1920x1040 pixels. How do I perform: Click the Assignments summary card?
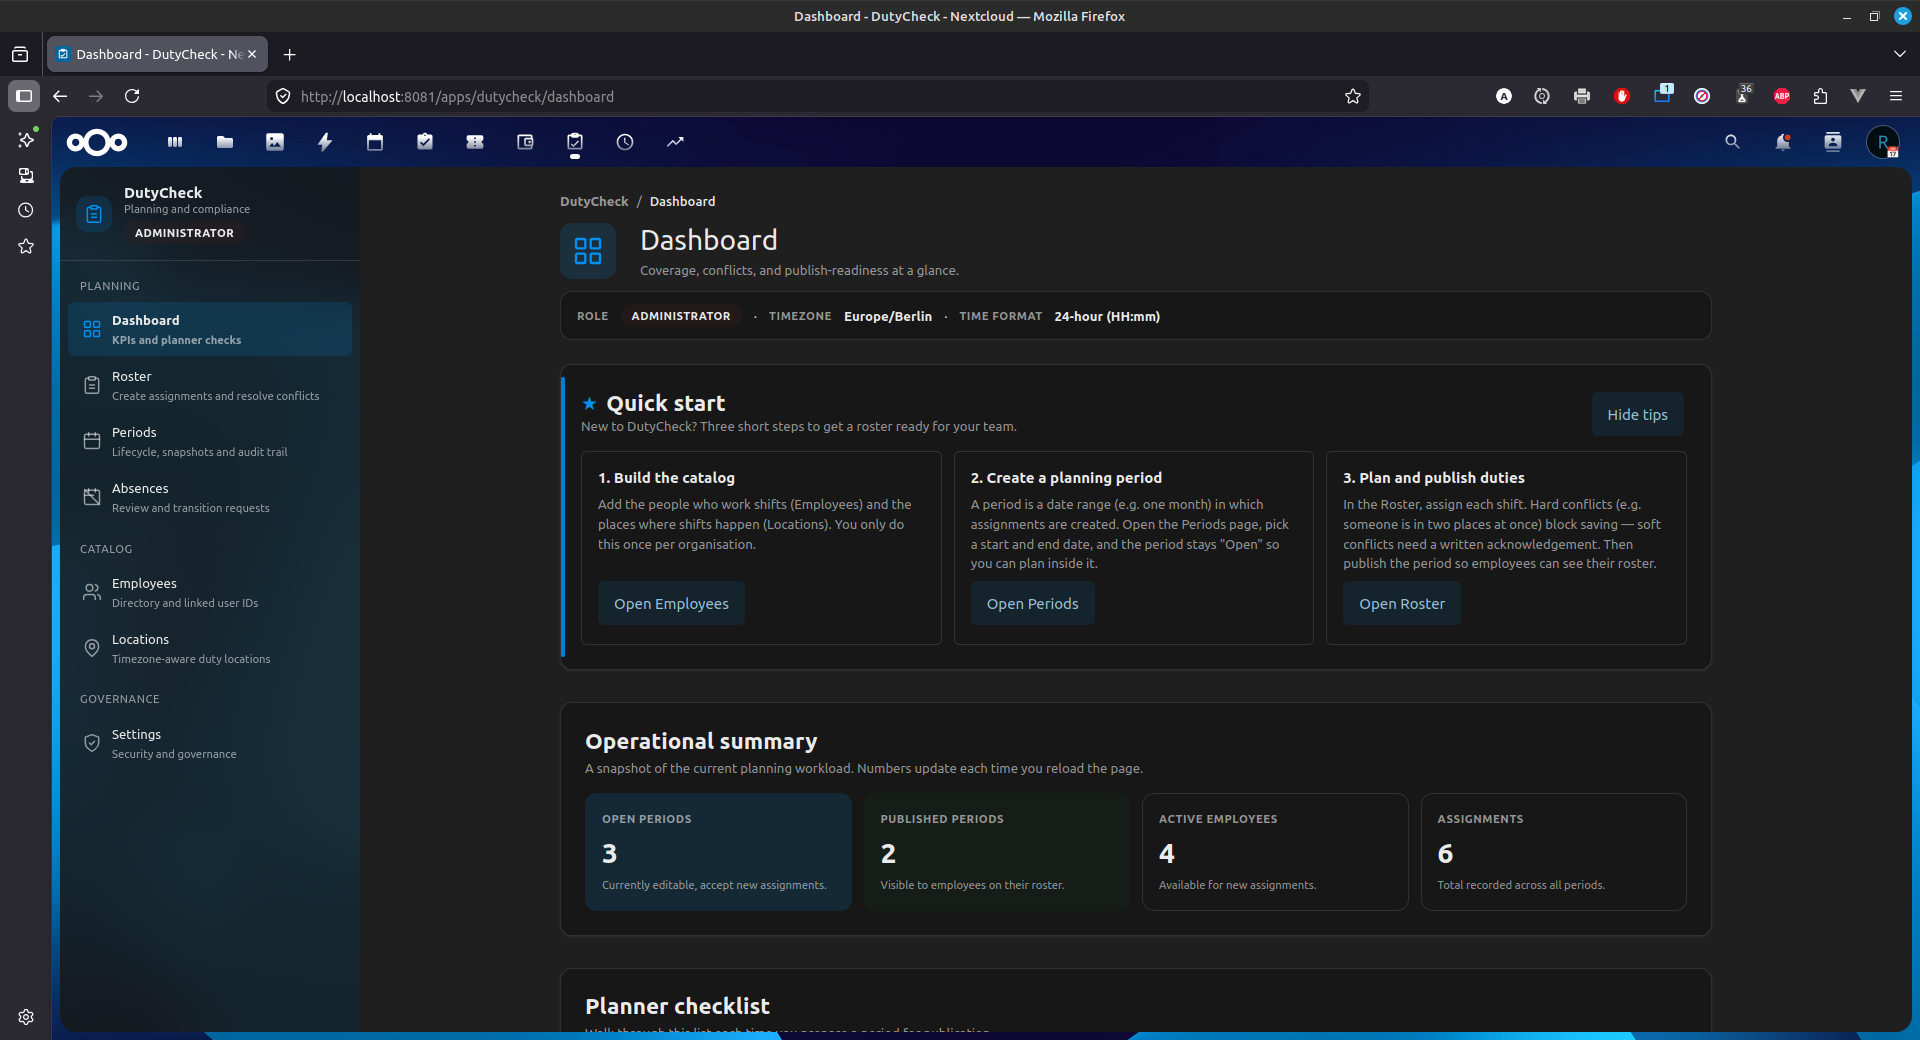1553,852
